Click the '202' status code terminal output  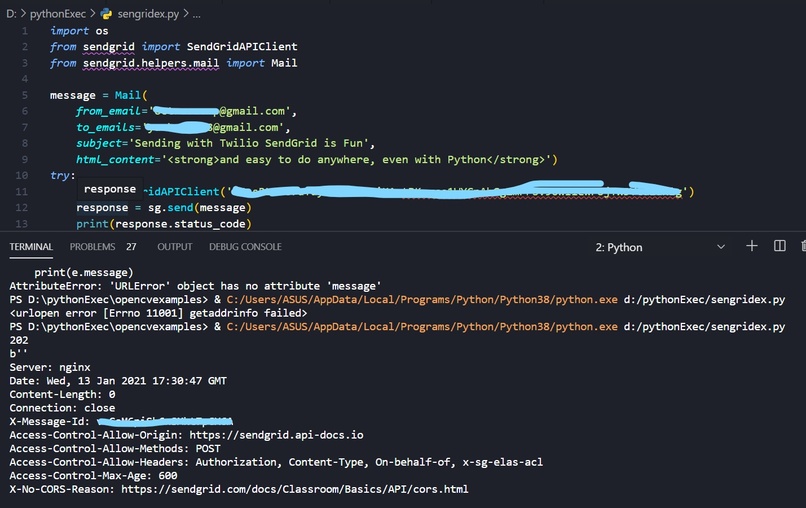(19, 340)
